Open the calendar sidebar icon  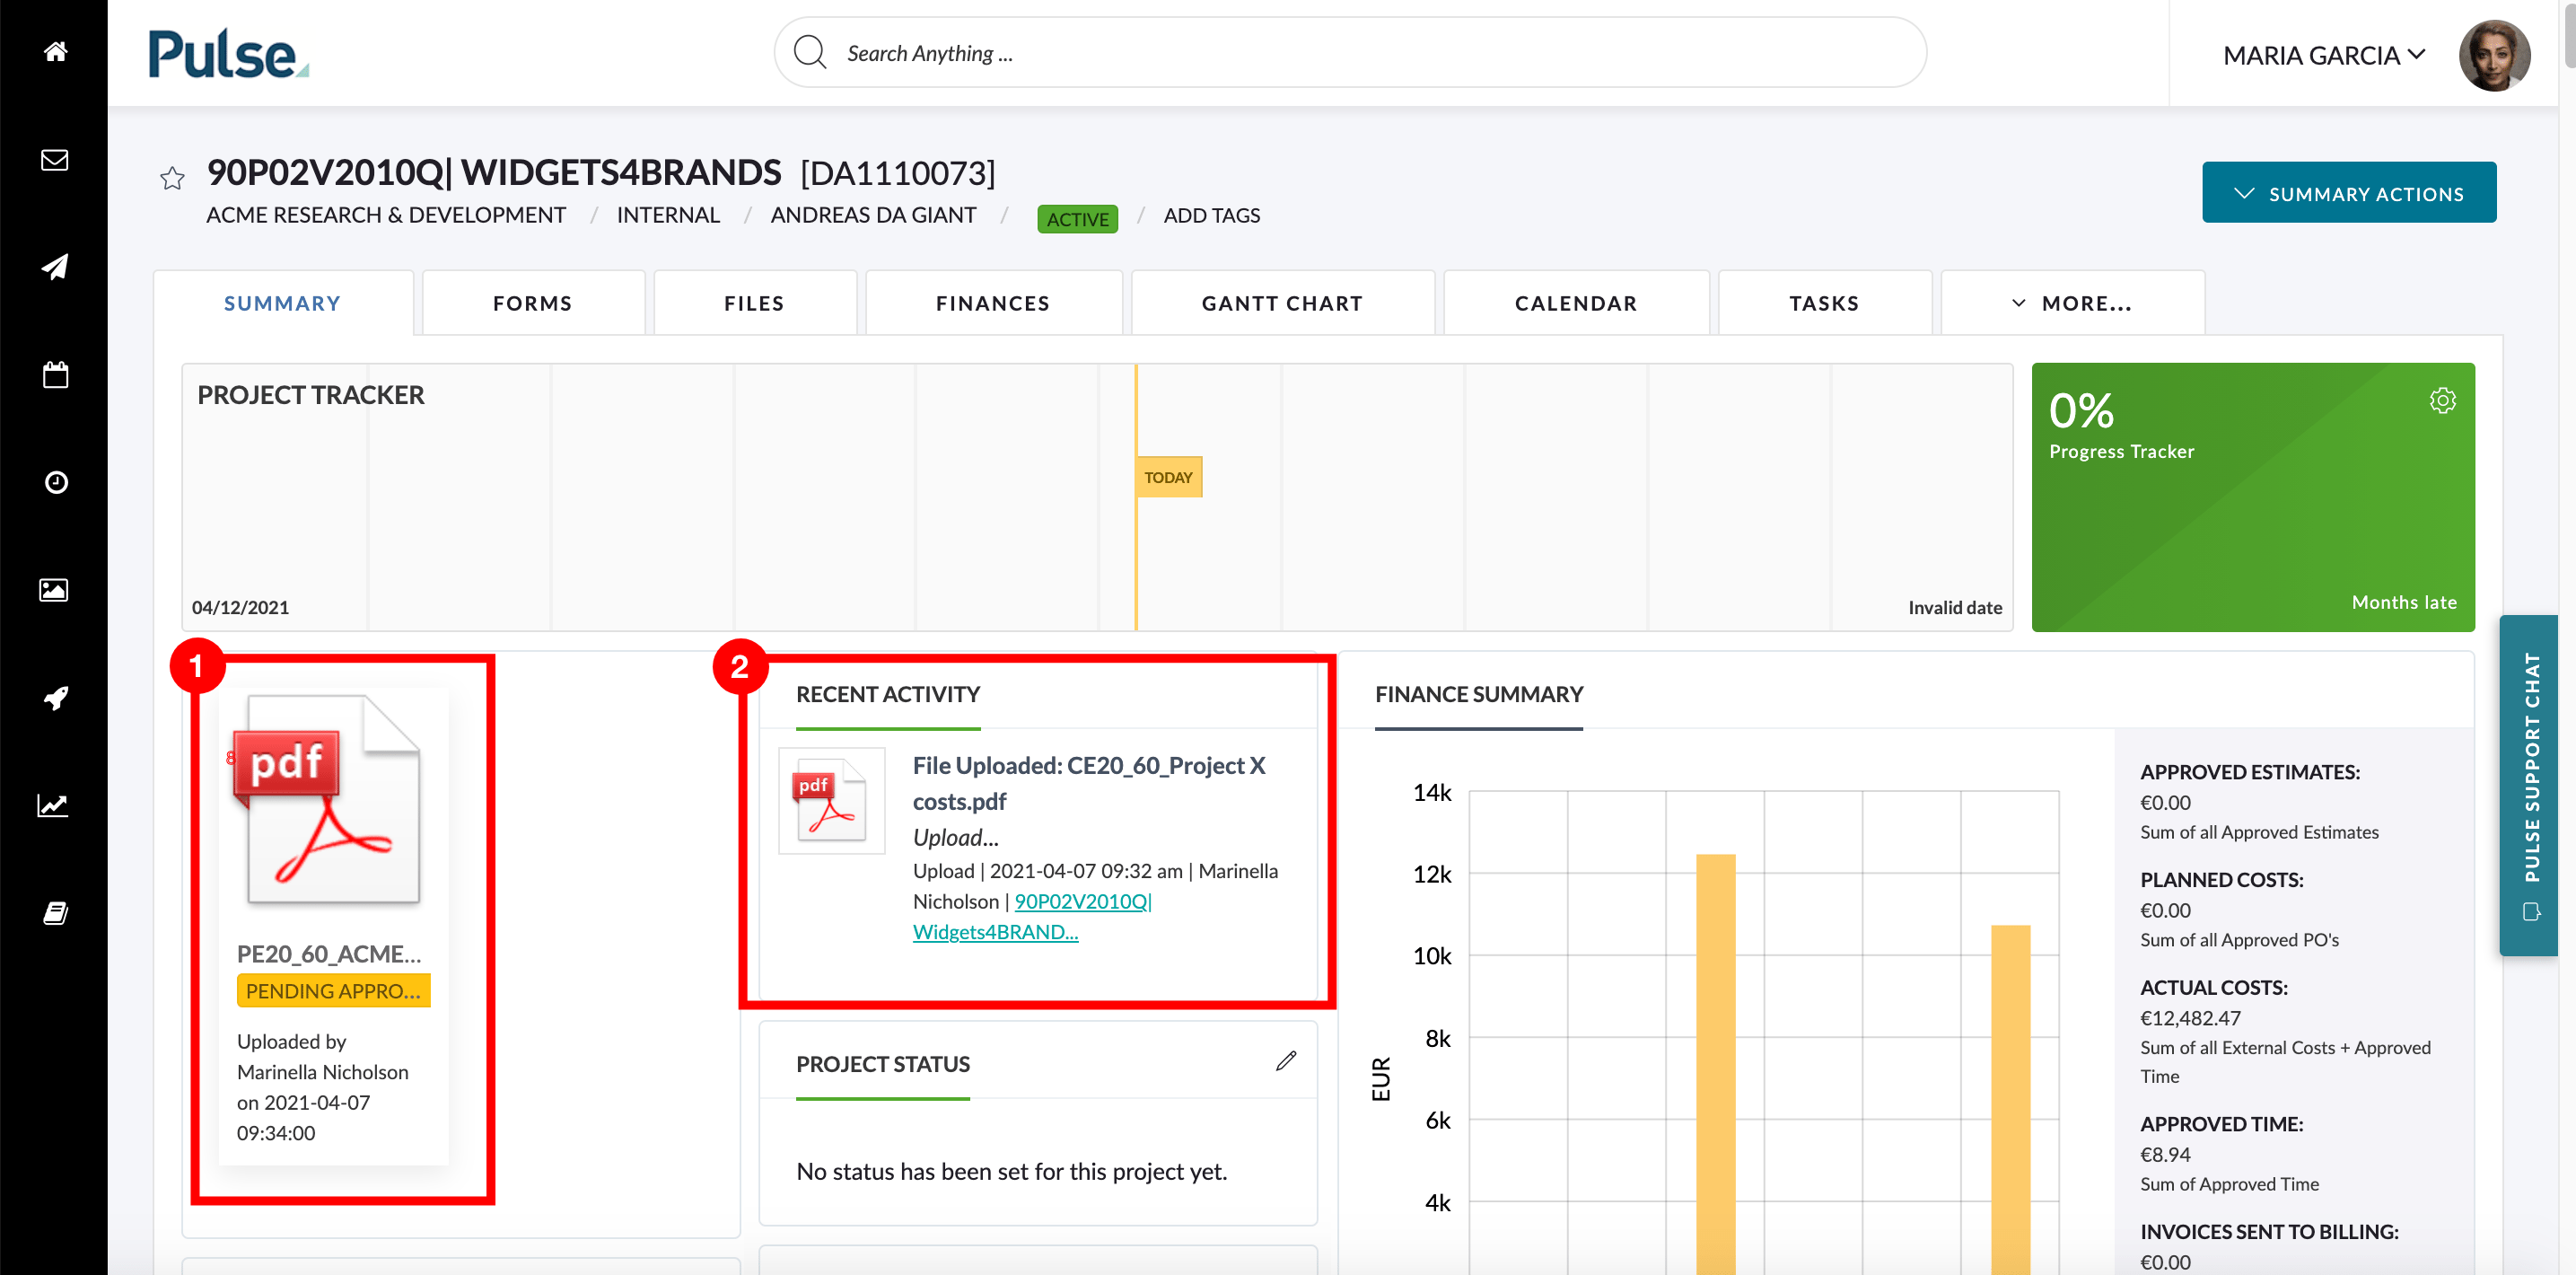tap(55, 375)
